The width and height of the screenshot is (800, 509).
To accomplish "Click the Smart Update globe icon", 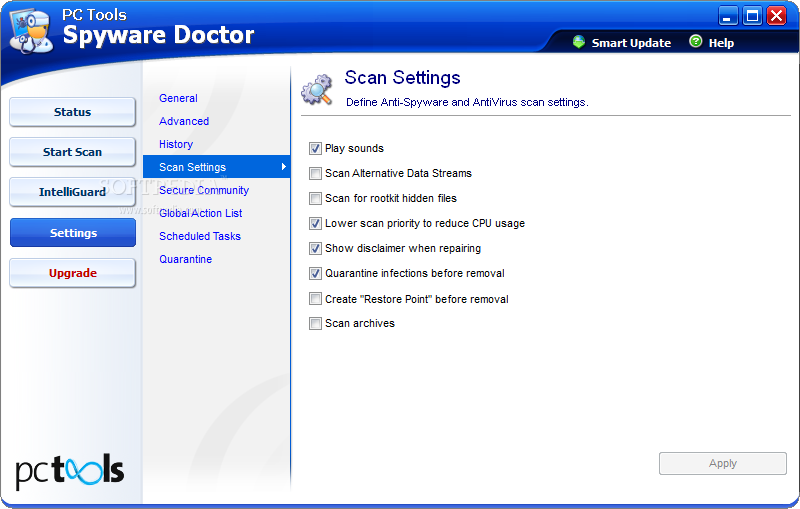I will (x=579, y=42).
